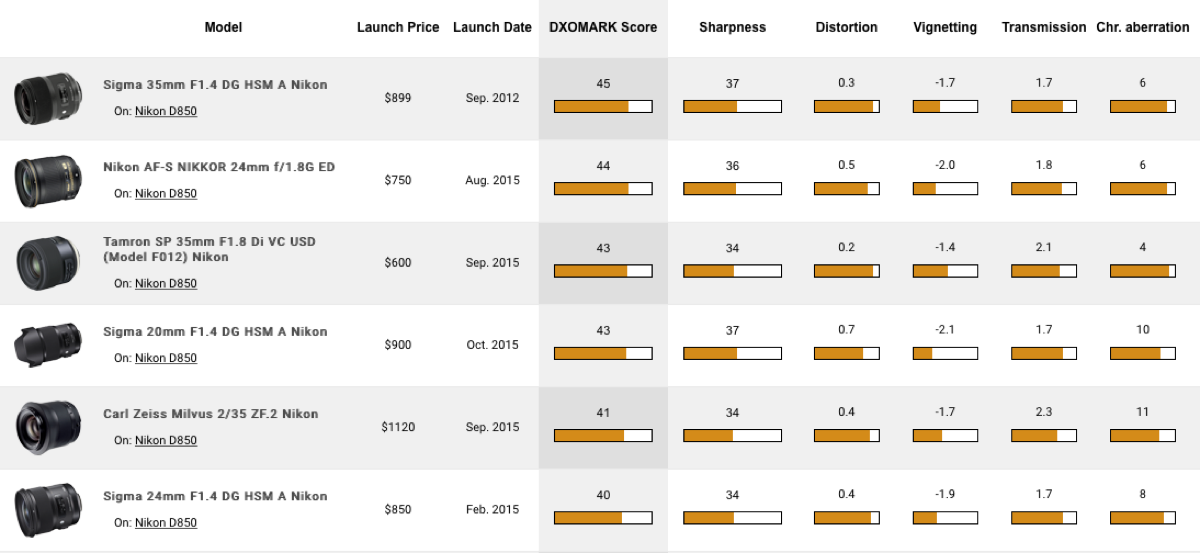Viewport: 1200px width, 553px height.
Task: Open Nikon D850 link under Sigma 20mm
Action: point(166,358)
